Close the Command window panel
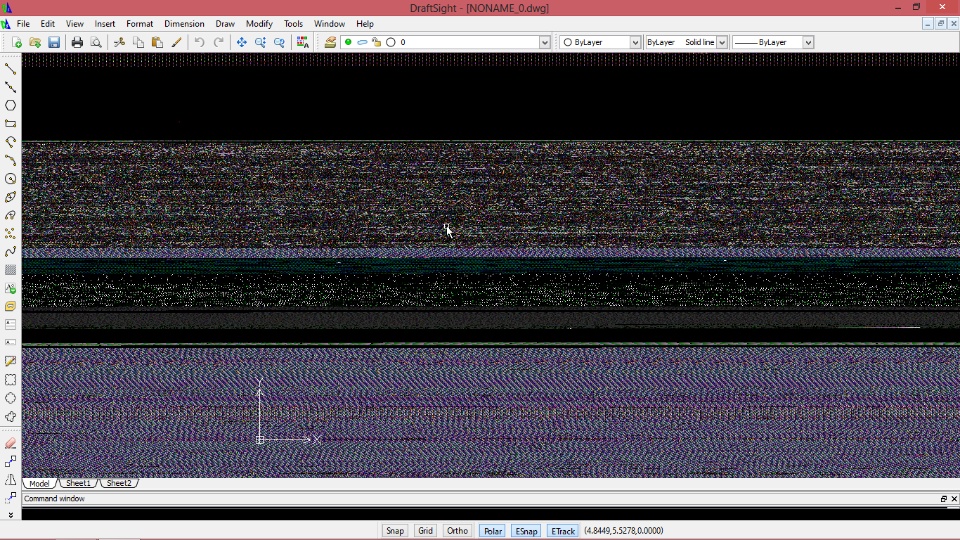This screenshot has width=960, height=540. (x=954, y=499)
